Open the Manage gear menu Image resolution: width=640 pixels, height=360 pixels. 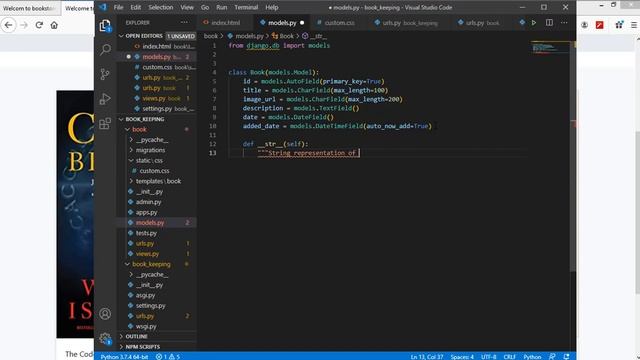coord(105,338)
